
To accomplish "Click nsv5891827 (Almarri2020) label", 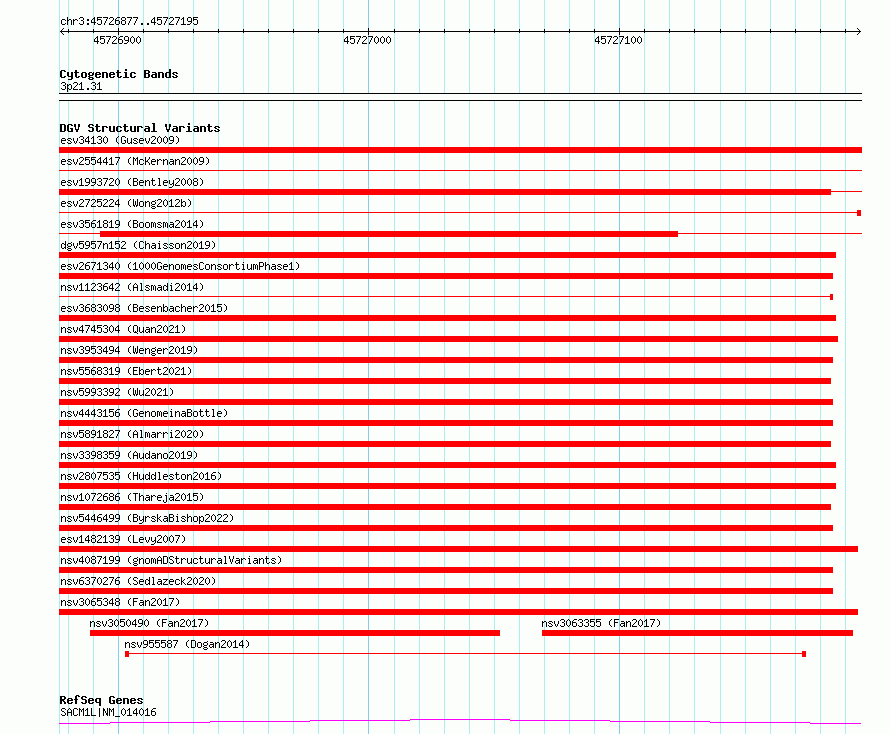I will [x=132, y=434].
